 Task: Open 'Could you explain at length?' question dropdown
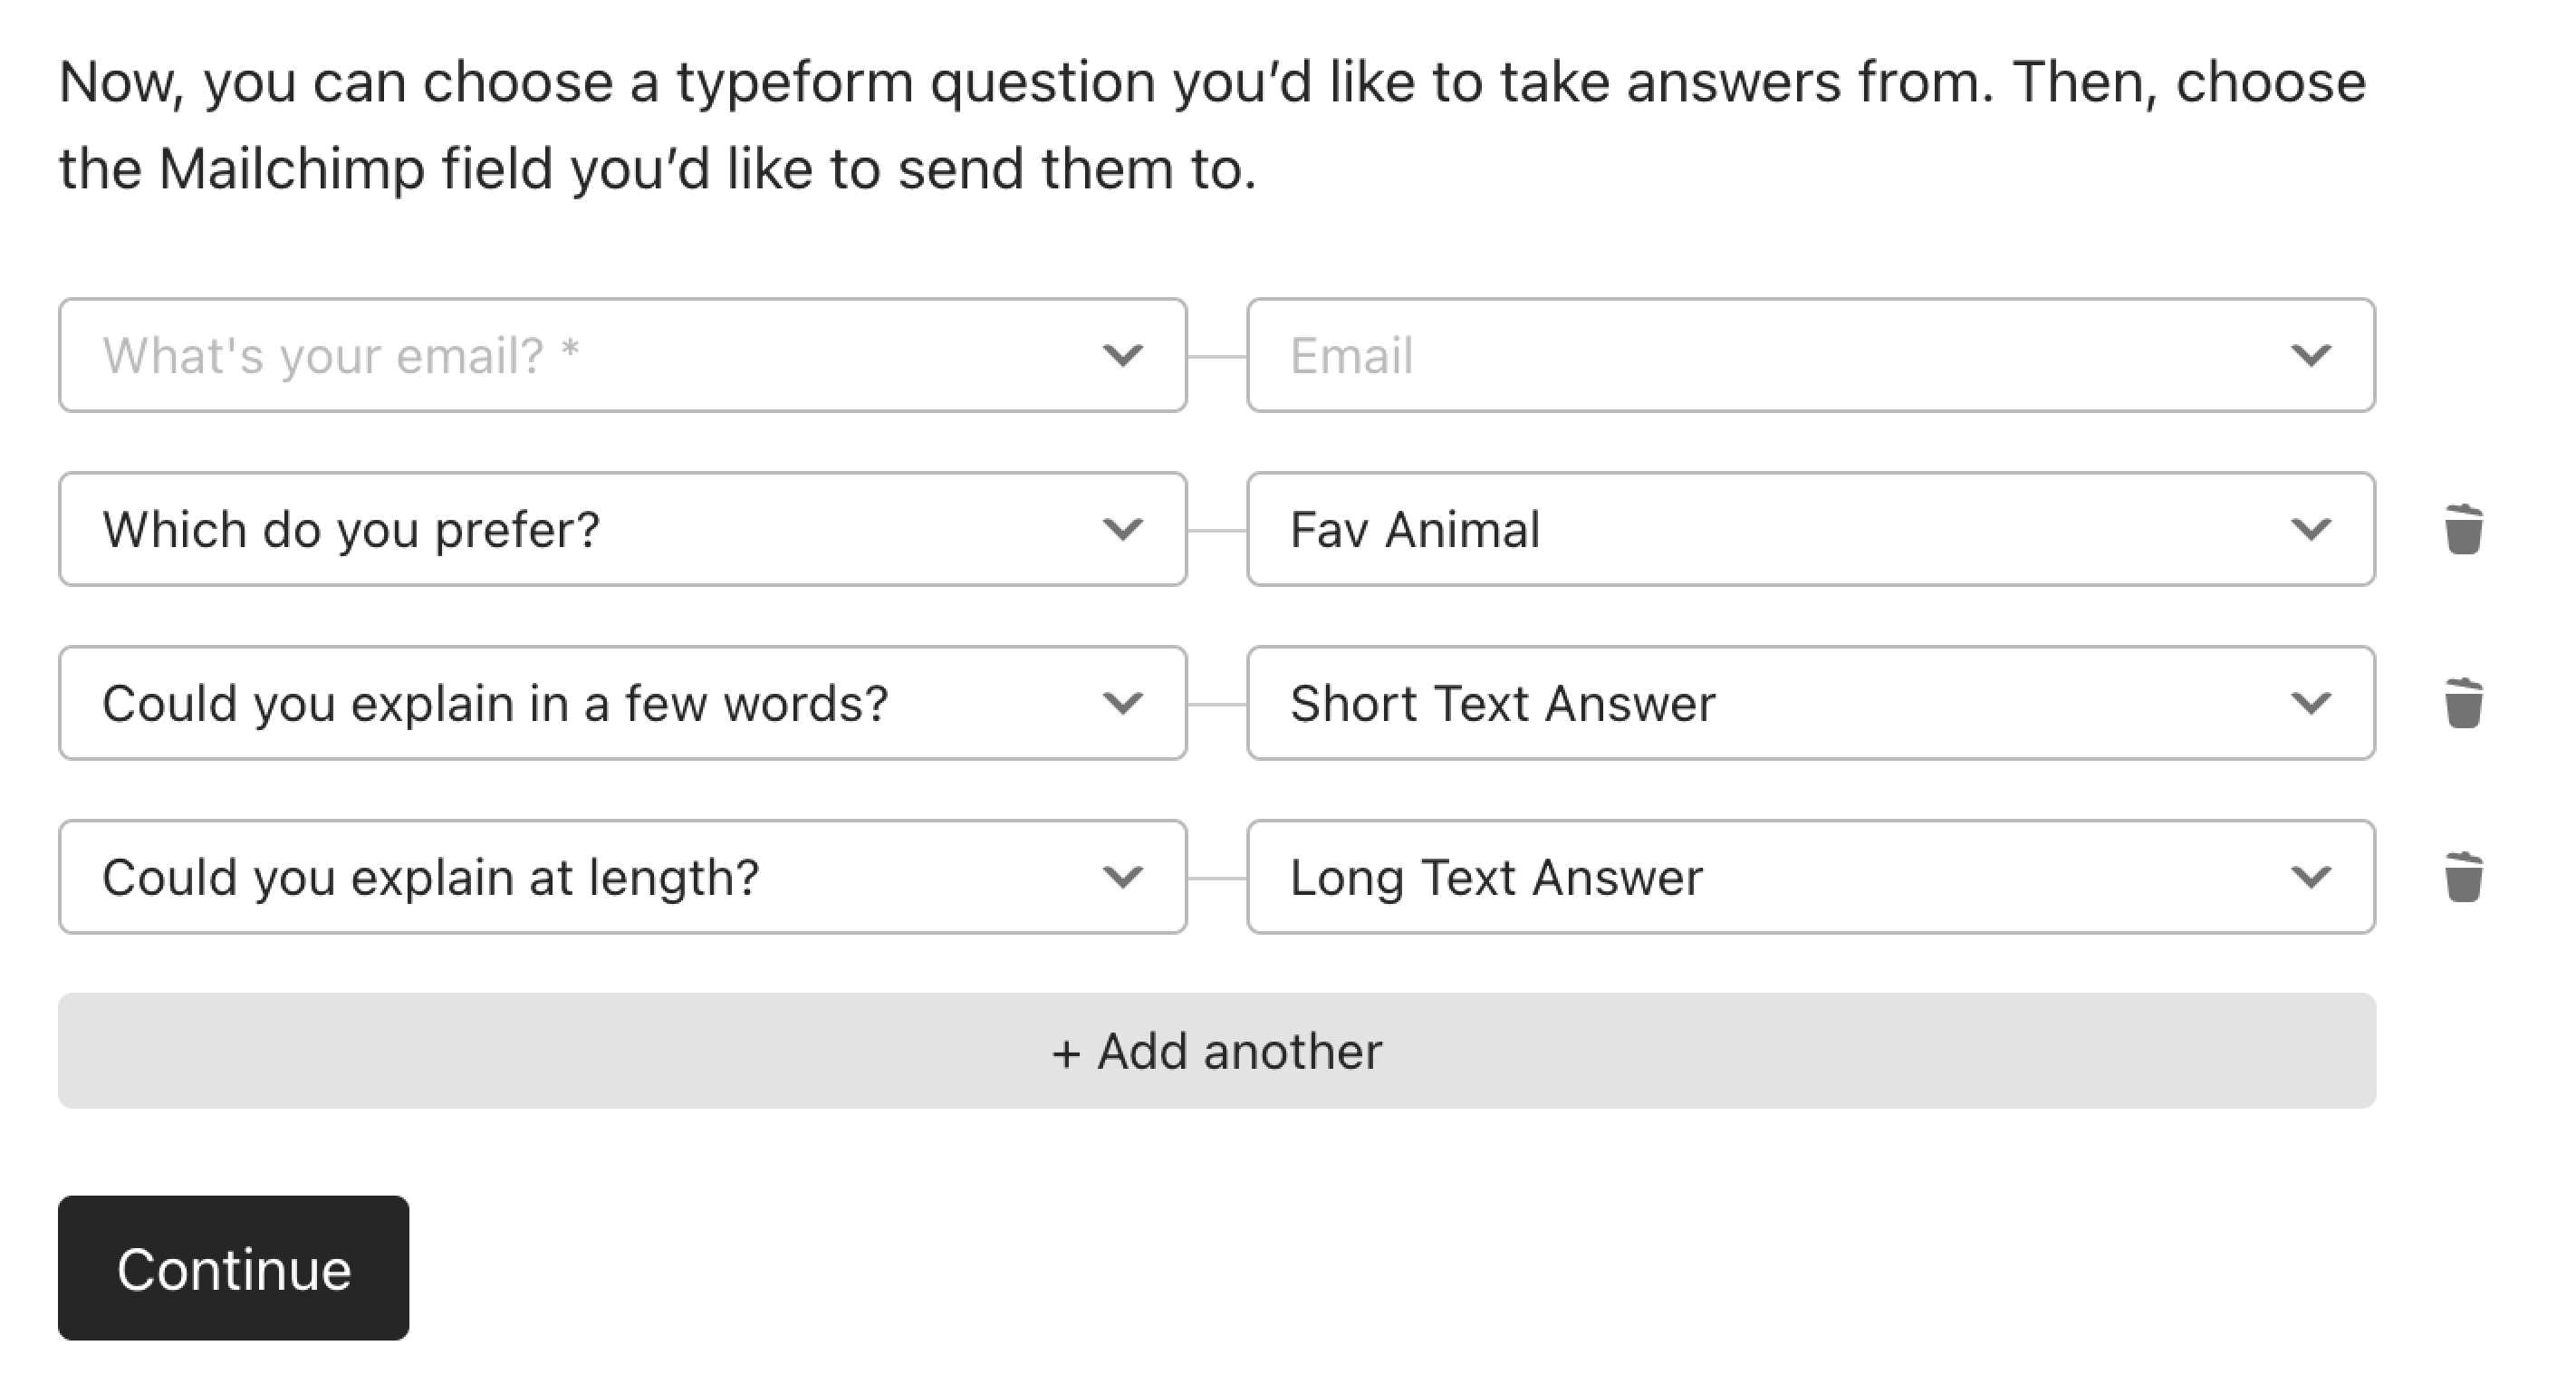(623, 877)
